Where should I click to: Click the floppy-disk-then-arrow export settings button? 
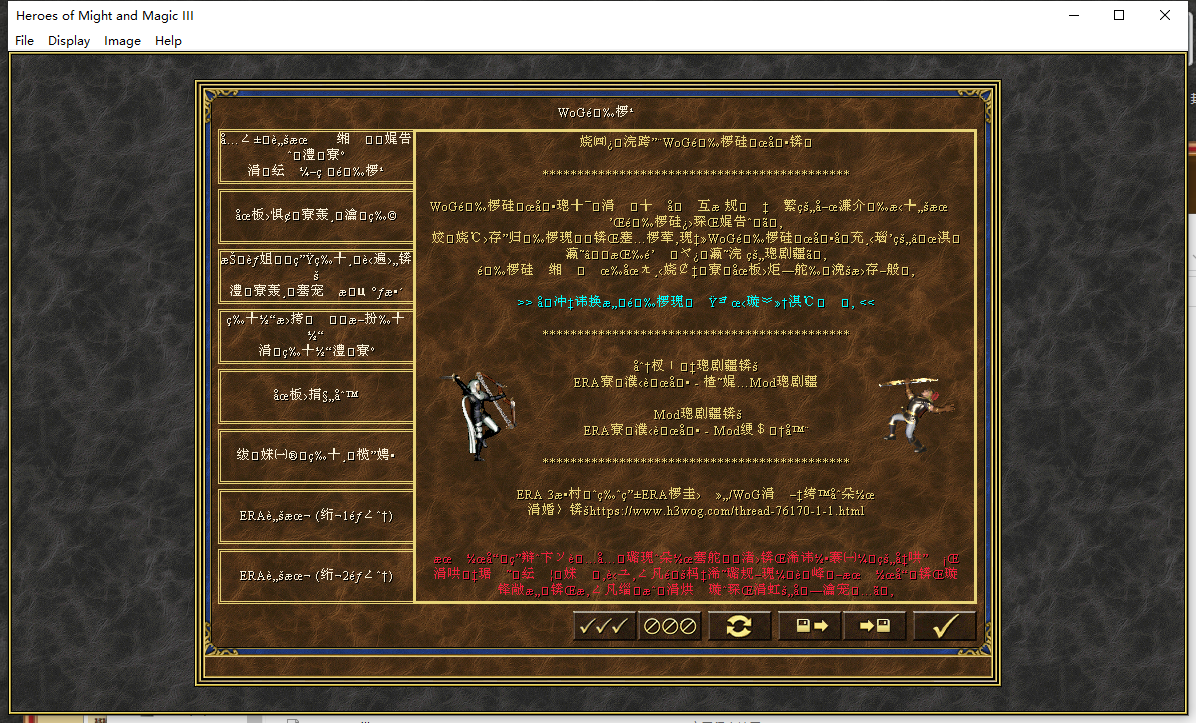point(805,627)
